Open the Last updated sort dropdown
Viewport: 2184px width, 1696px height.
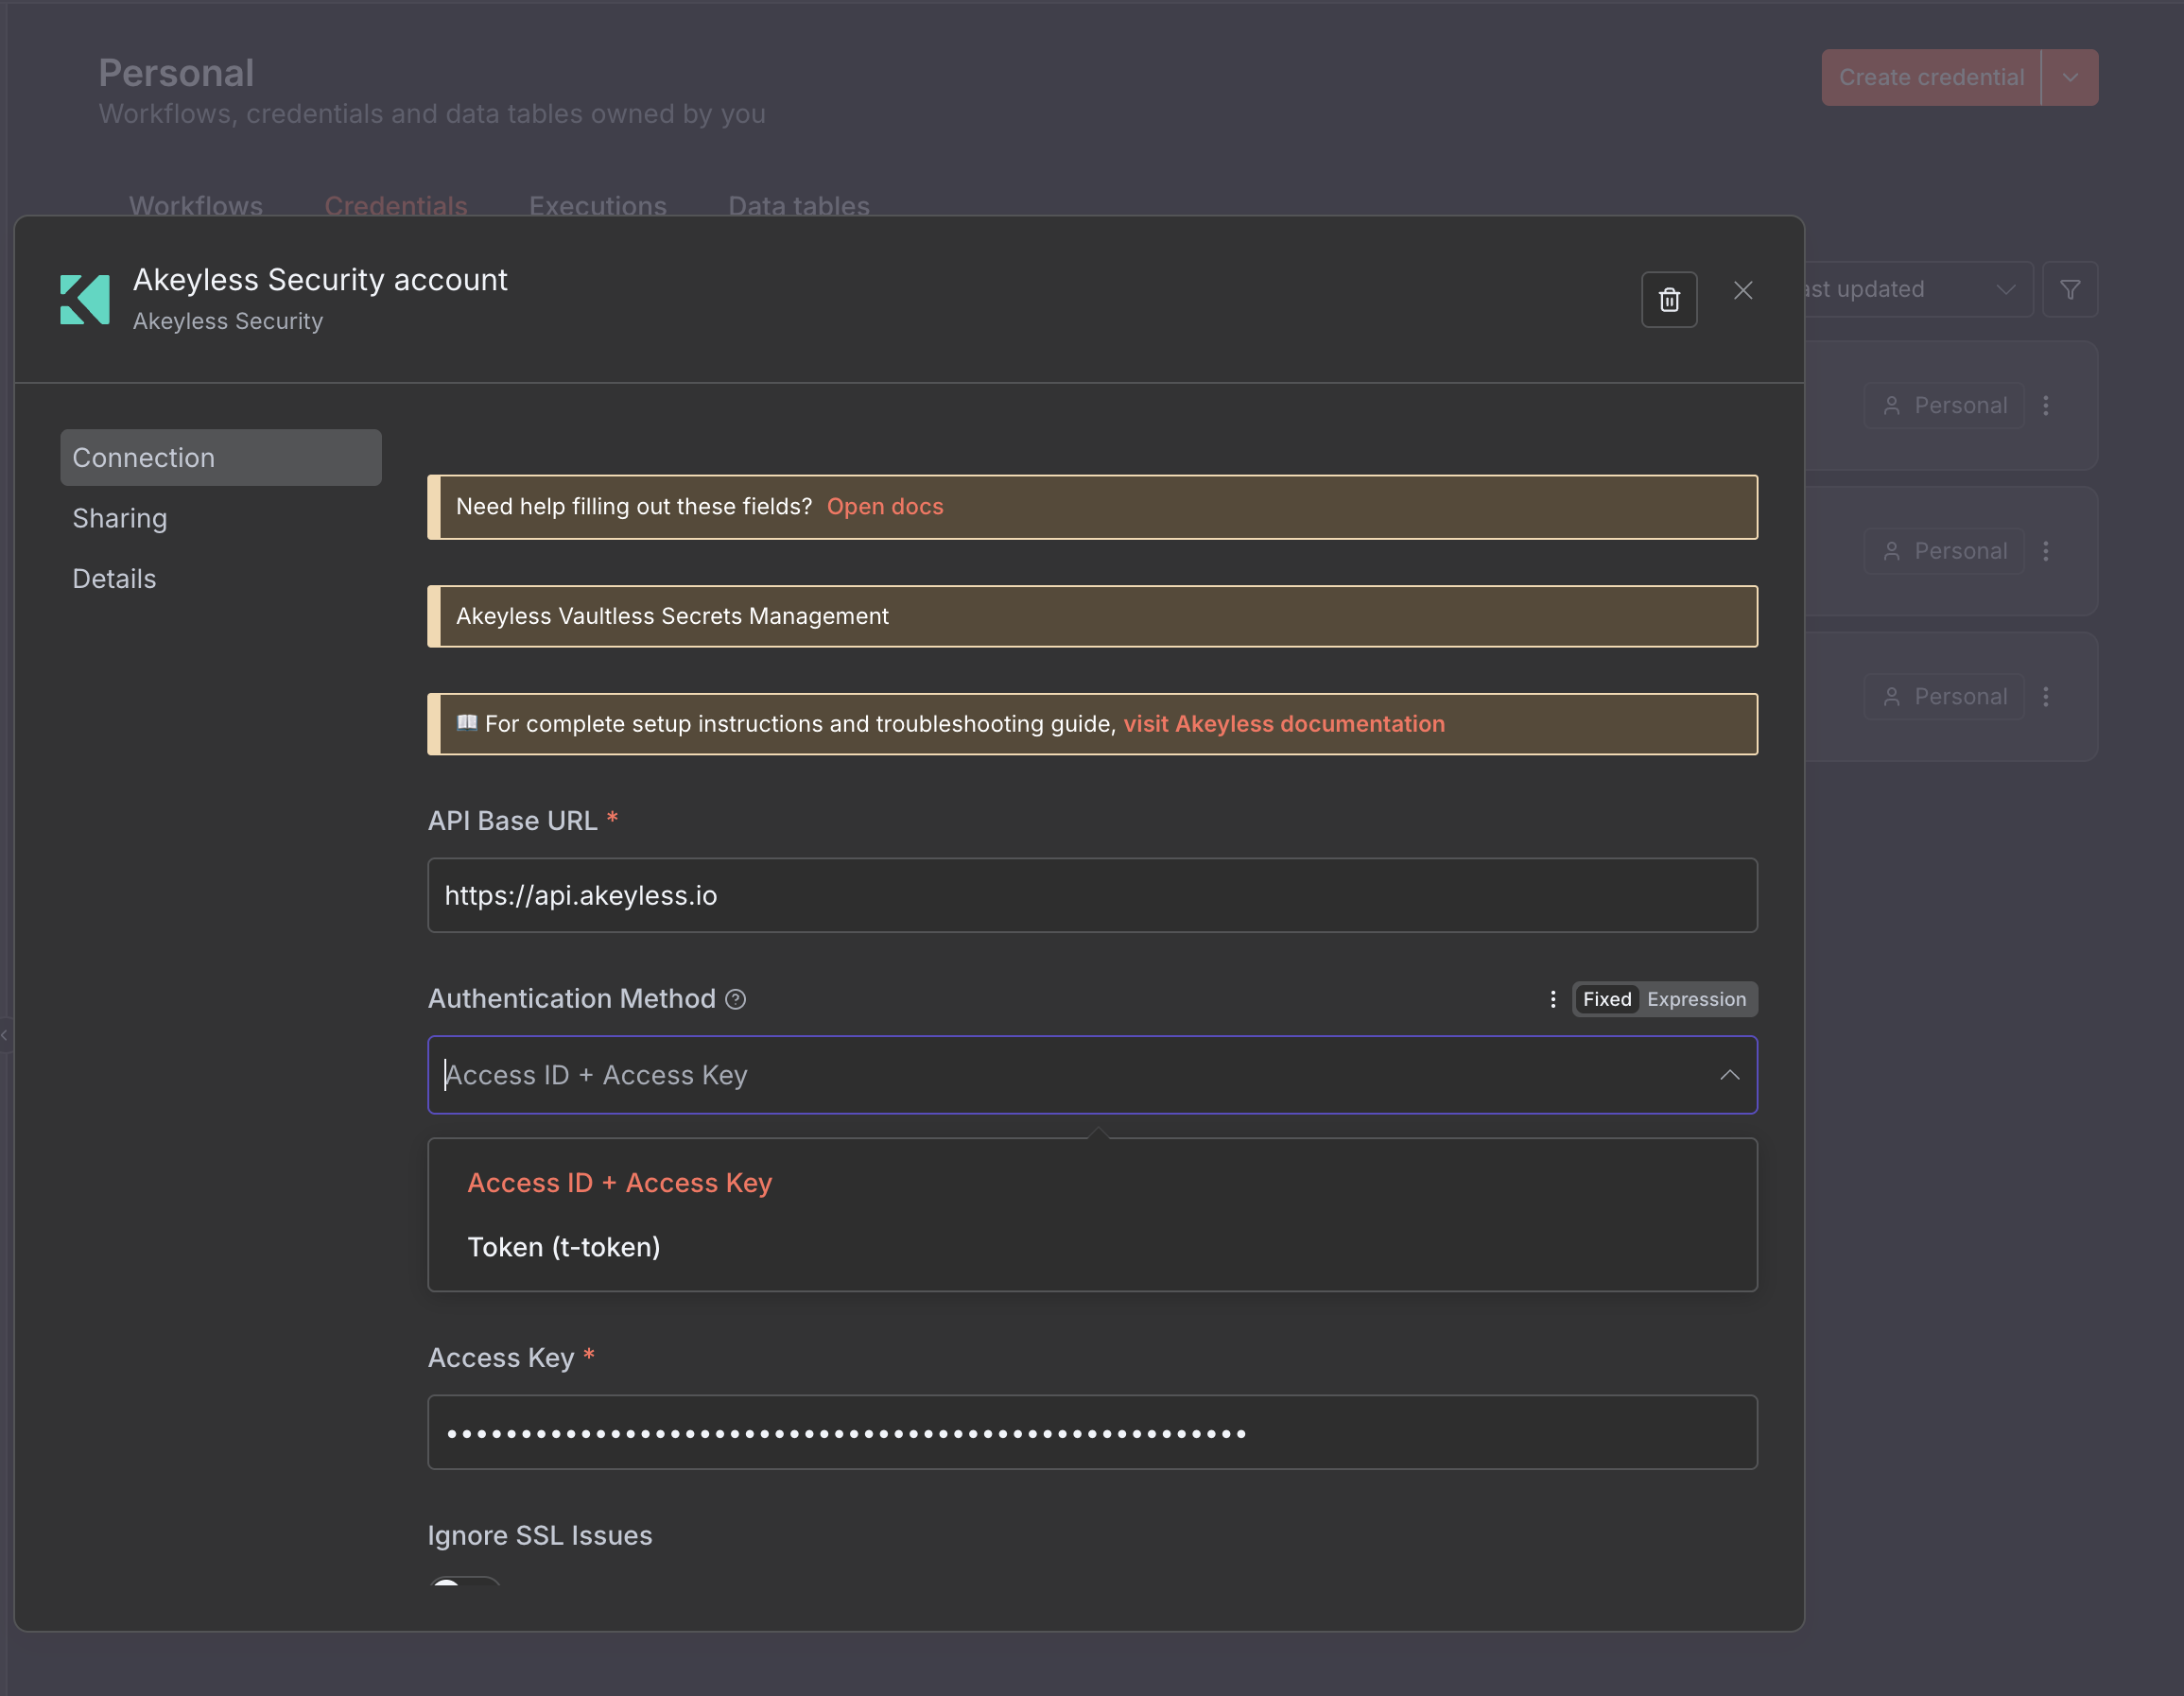[x=1915, y=290]
